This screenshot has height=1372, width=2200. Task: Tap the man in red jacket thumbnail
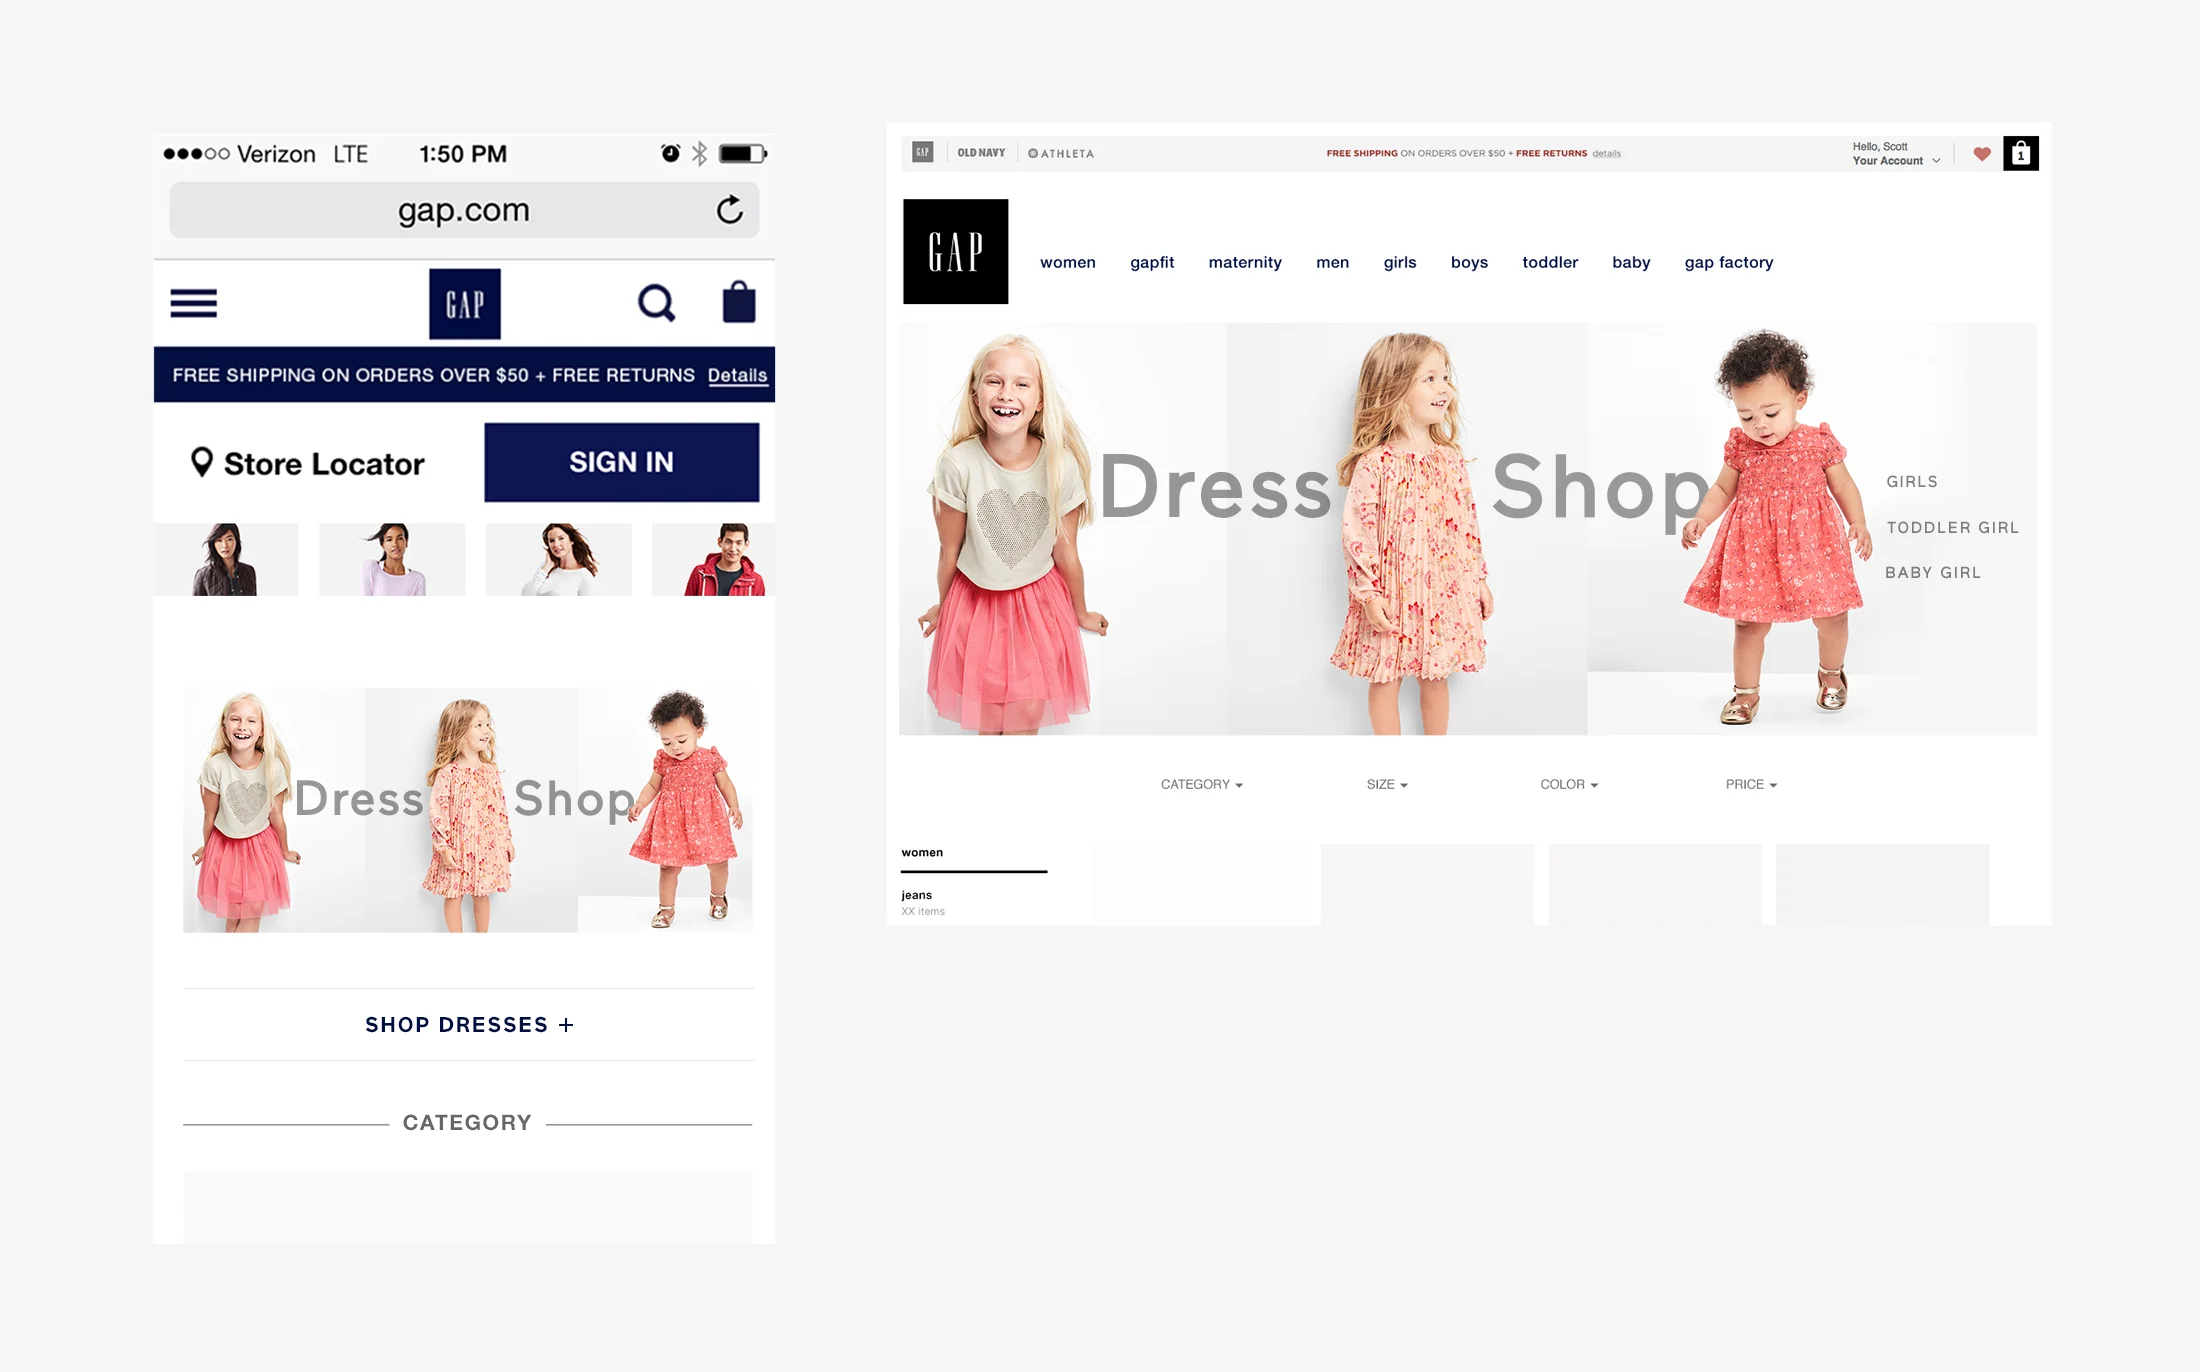click(x=713, y=559)
